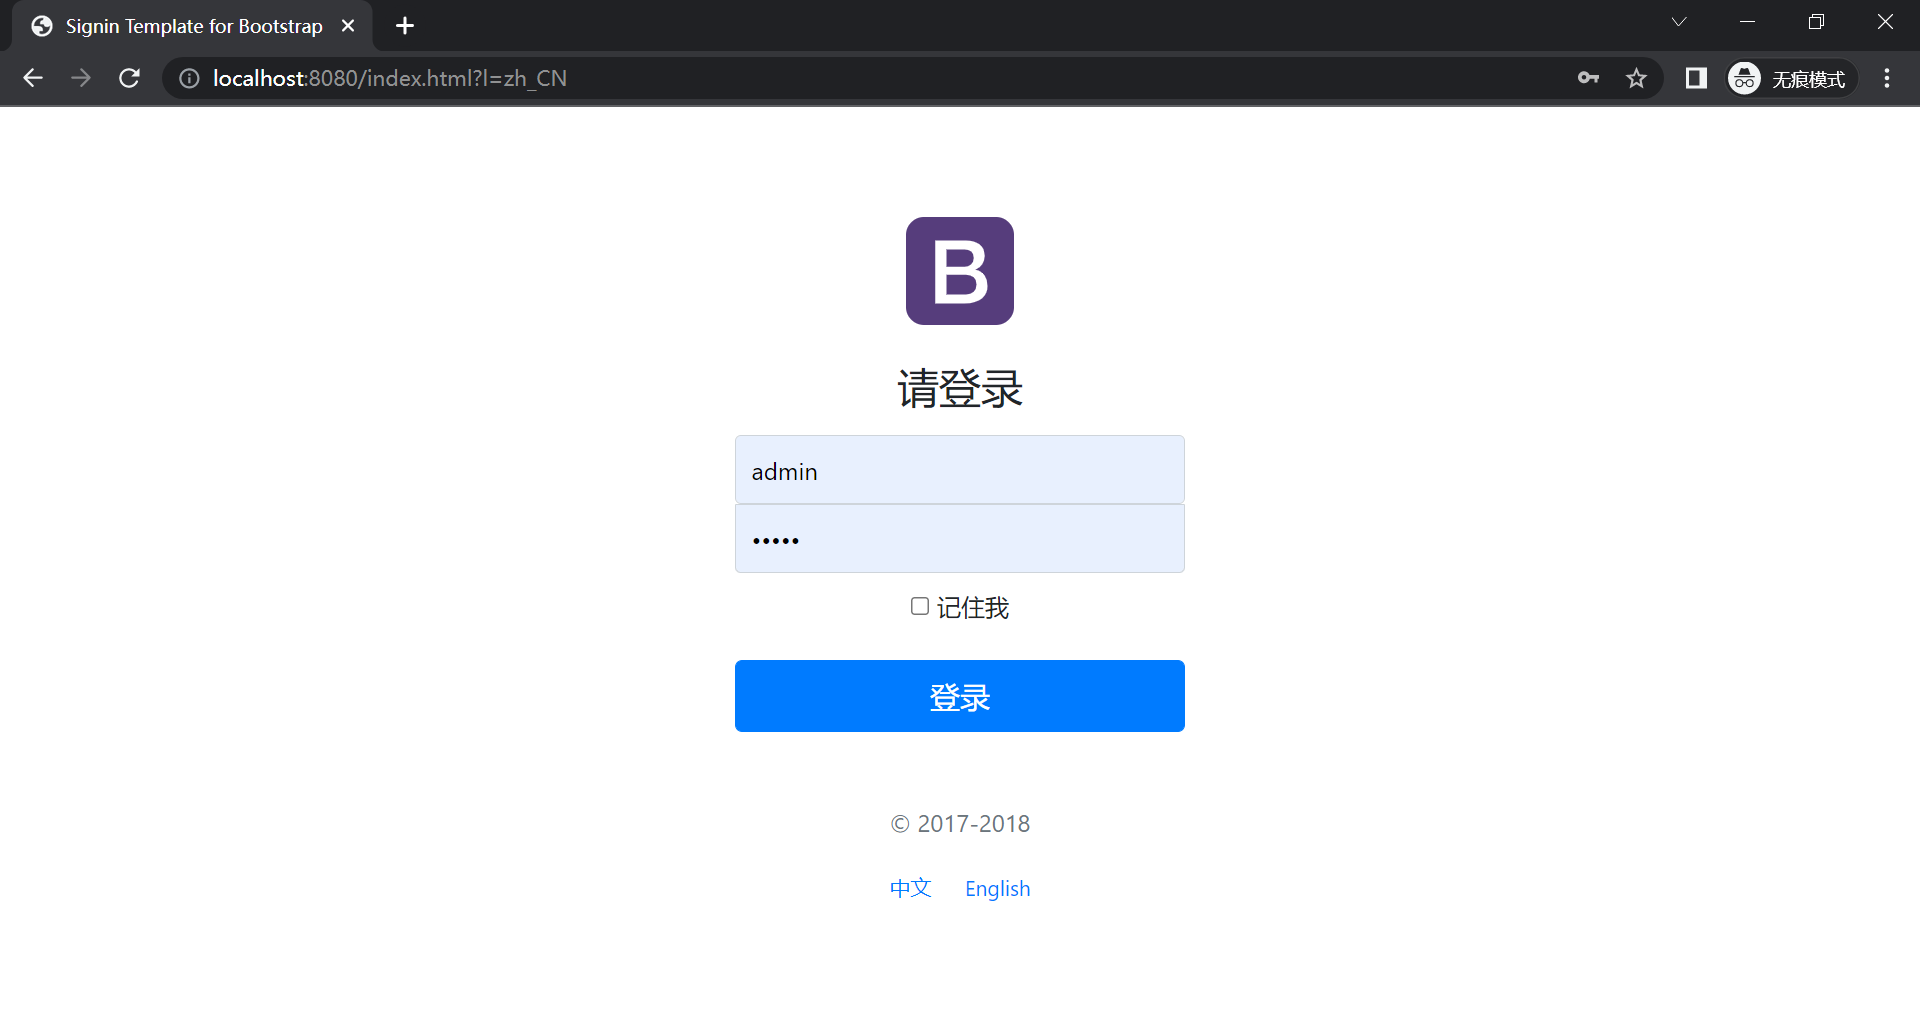Viewport: 1920px width, 1020px height.
Task: Click the address bar URL
Action: coord(390,78)
